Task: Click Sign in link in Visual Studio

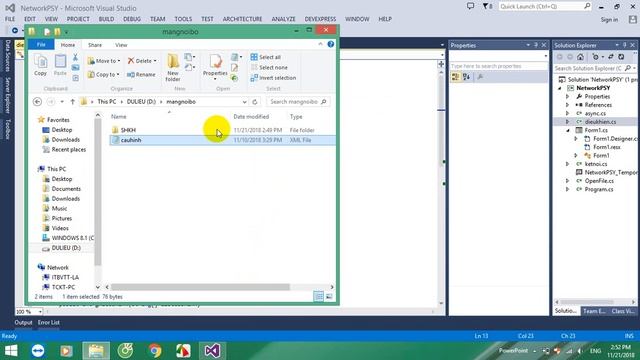Action: [x=609, y=20]
